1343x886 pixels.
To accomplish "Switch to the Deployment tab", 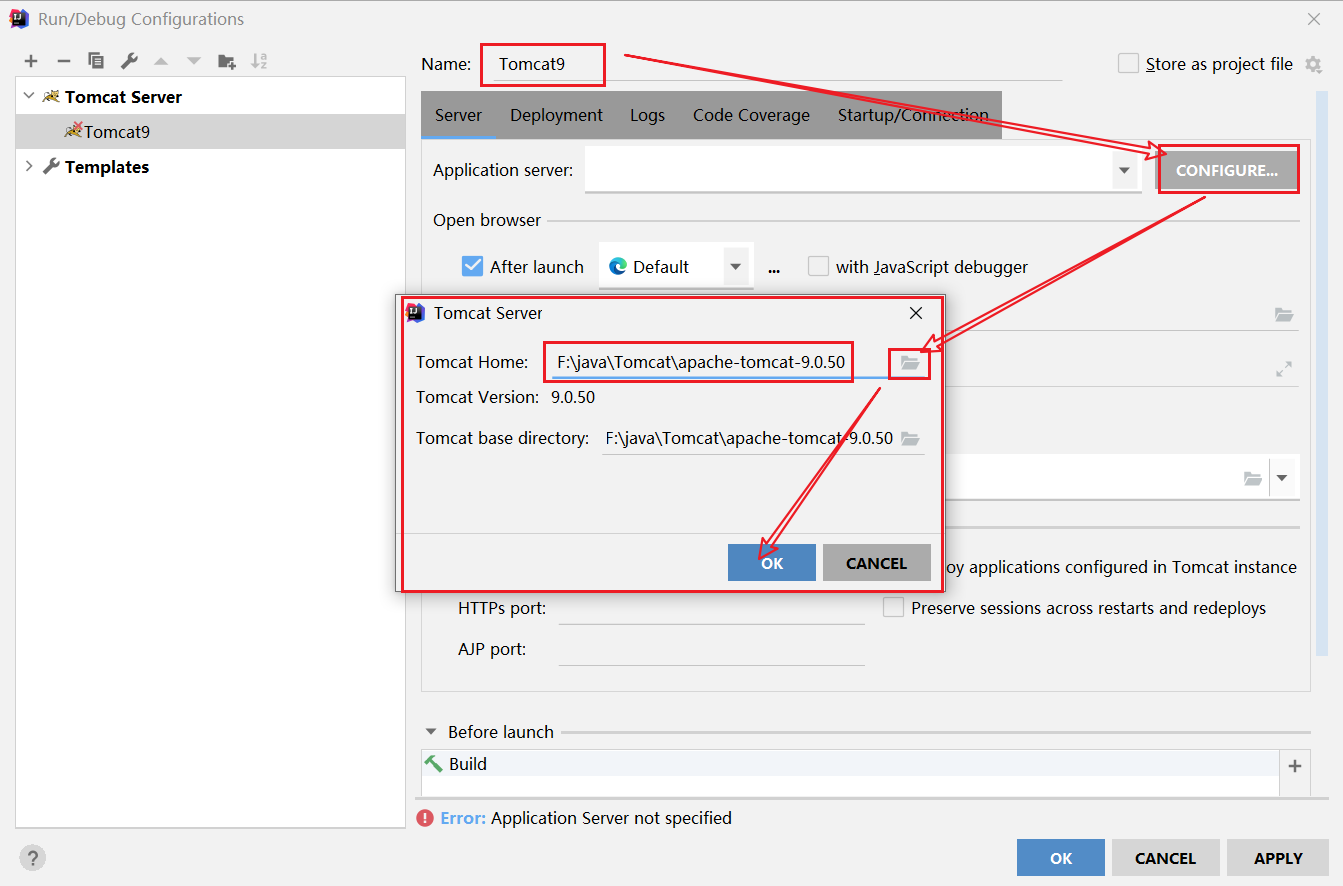I will [x=556, y=115].
